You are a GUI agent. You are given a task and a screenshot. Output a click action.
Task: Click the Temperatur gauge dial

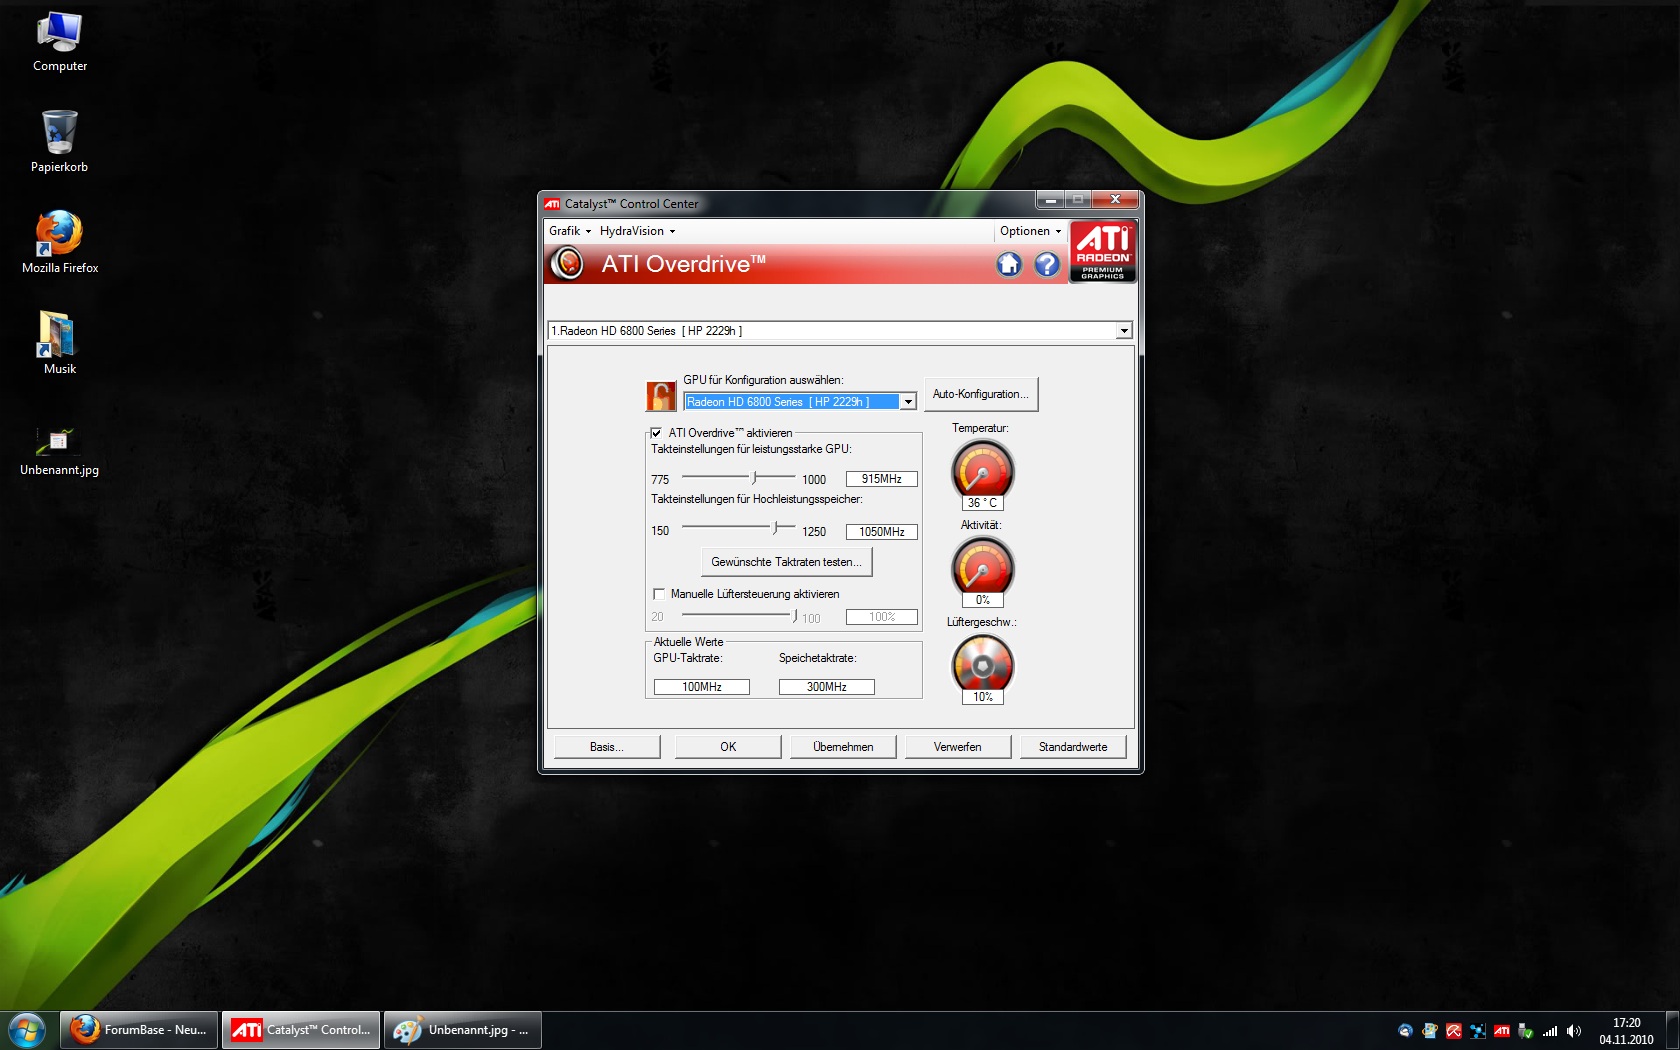(982, 470)
